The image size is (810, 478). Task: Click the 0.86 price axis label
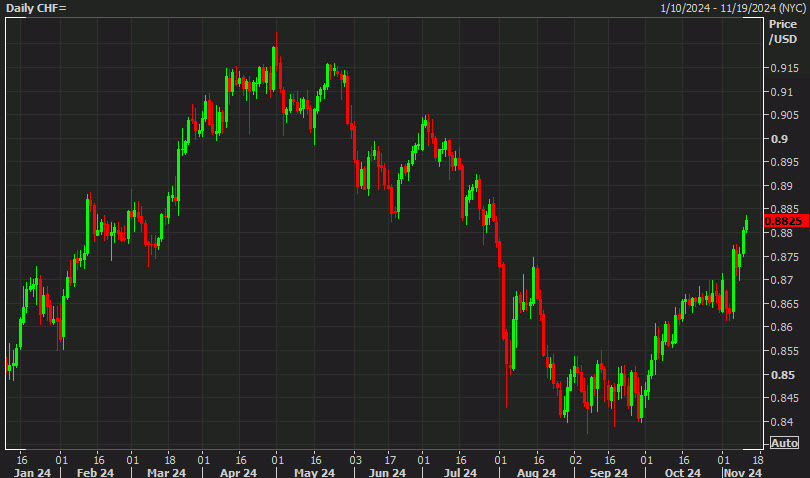(x=781, y=327)
